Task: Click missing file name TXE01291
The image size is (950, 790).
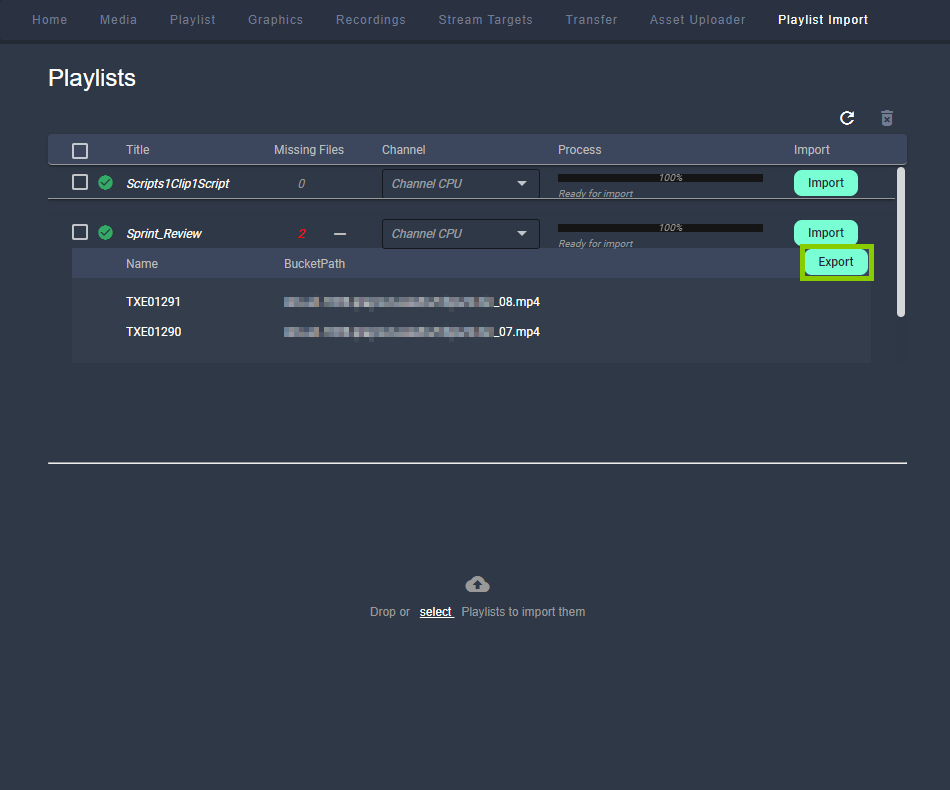Action: (153, 302)
